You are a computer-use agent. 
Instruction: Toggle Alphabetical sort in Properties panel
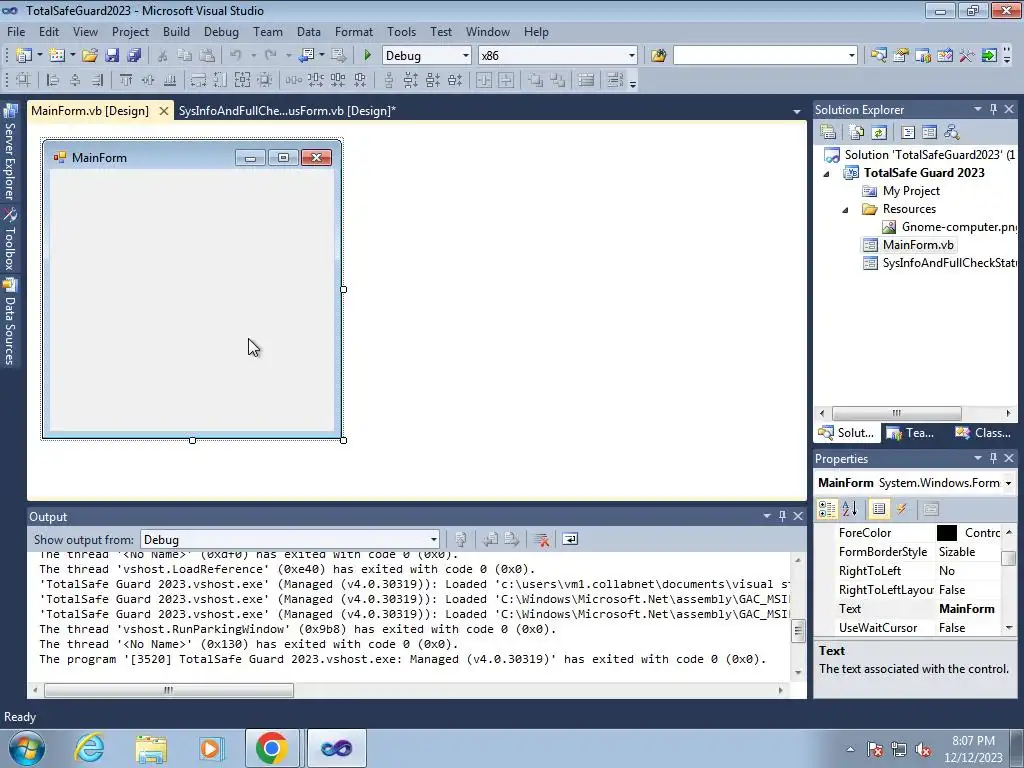pyautogui.click(x=850, y=509)
